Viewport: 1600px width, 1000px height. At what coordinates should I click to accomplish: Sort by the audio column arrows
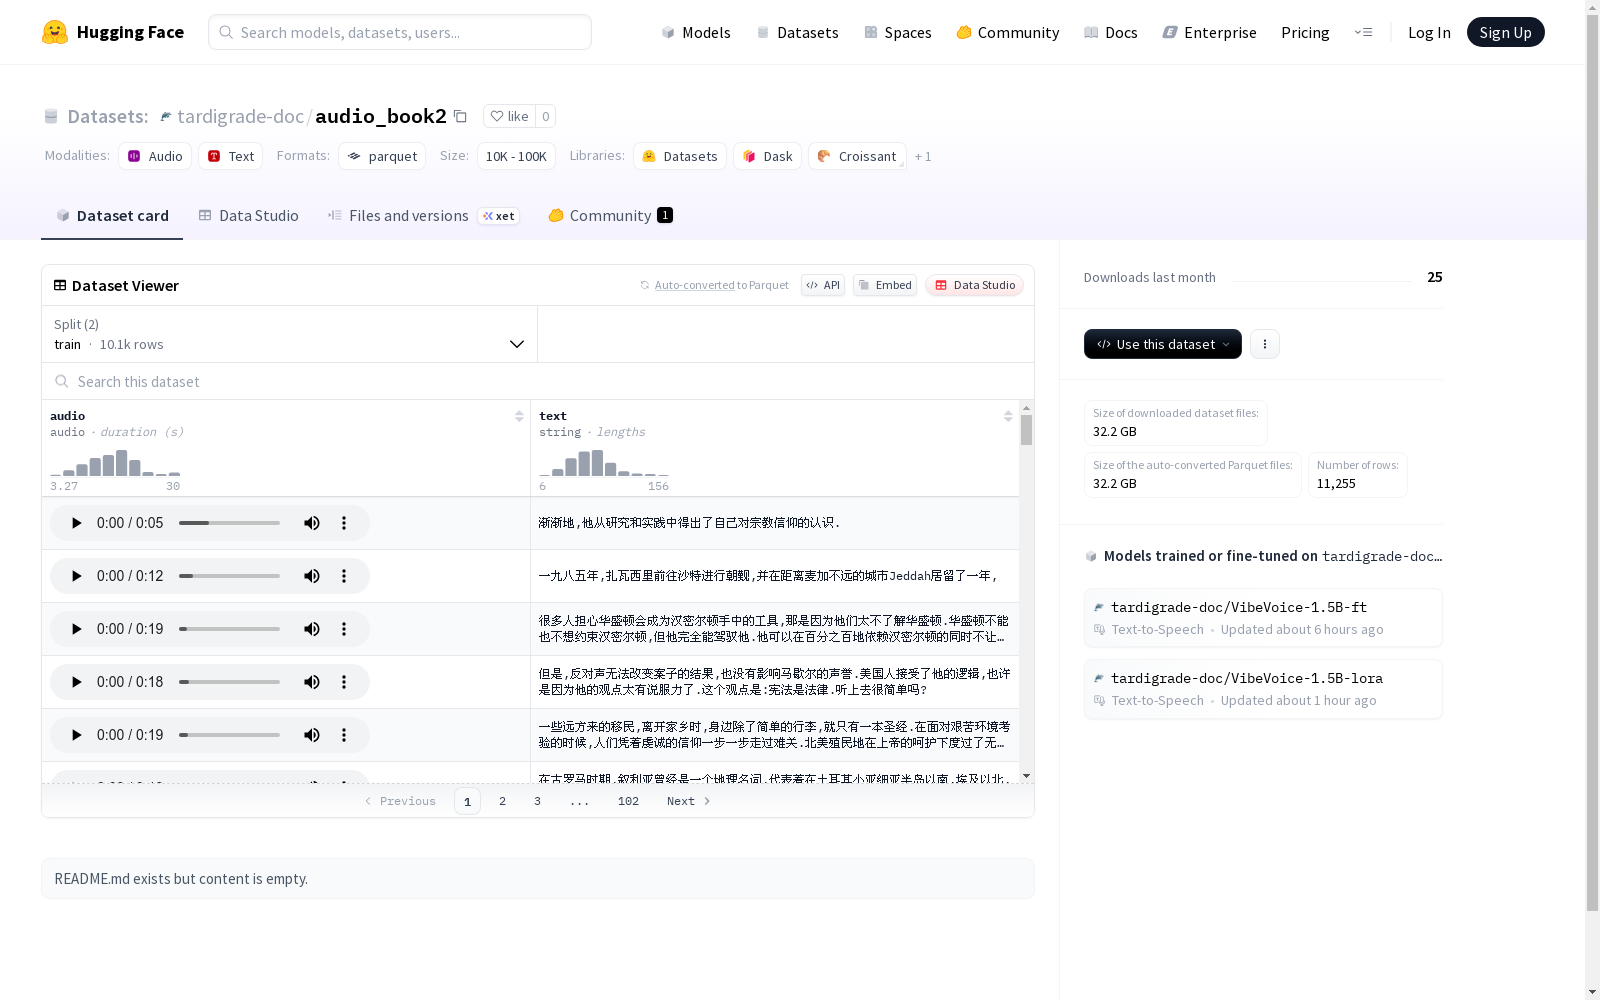pyautogui.click(x=519, y=416)
